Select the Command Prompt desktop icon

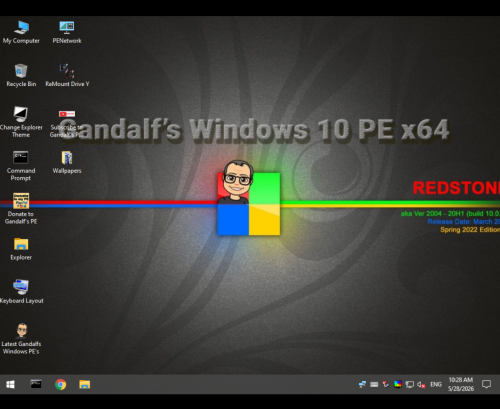(x=21, y=166)
